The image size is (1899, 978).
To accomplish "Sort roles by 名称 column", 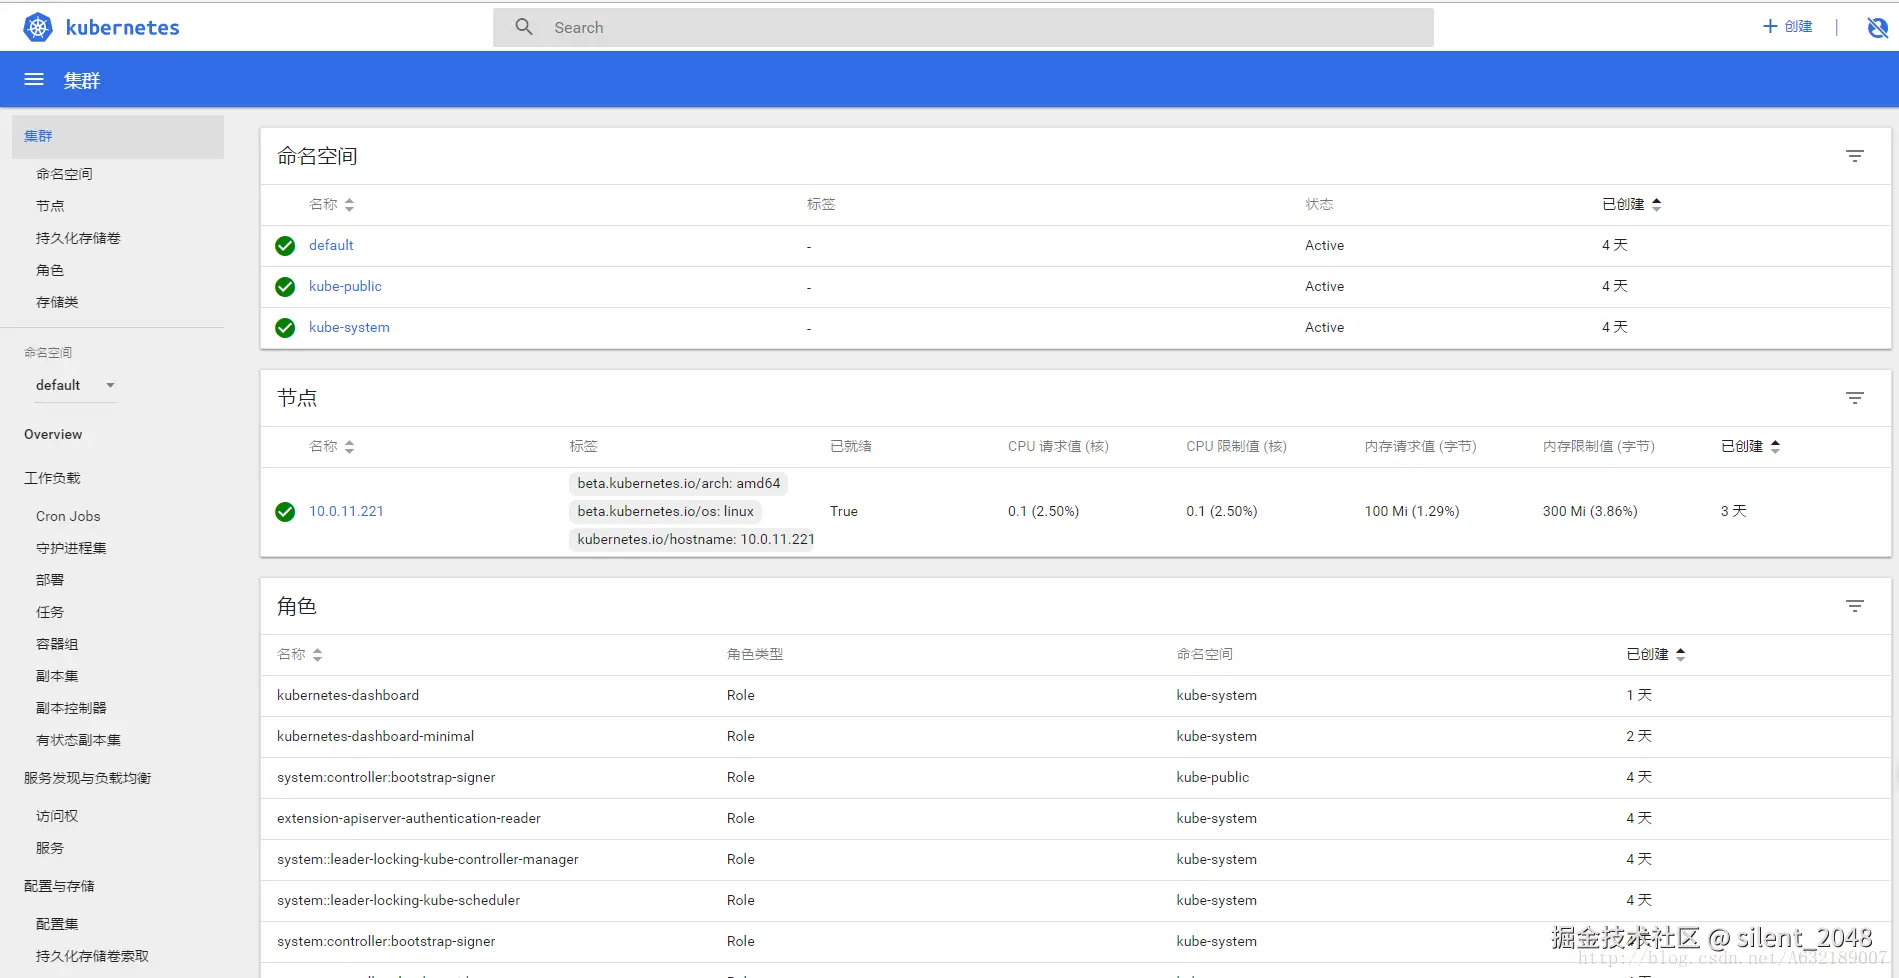I will pyautogui.click(x=299, y=654).
